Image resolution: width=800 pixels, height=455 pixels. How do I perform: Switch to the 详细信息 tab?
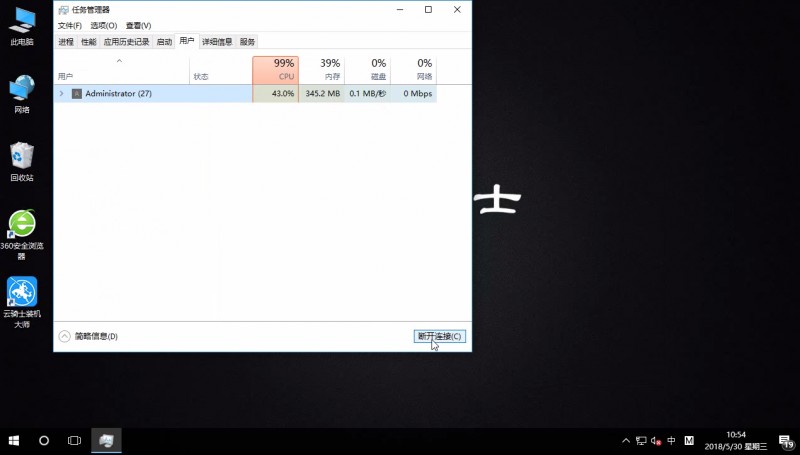[217, 42]
